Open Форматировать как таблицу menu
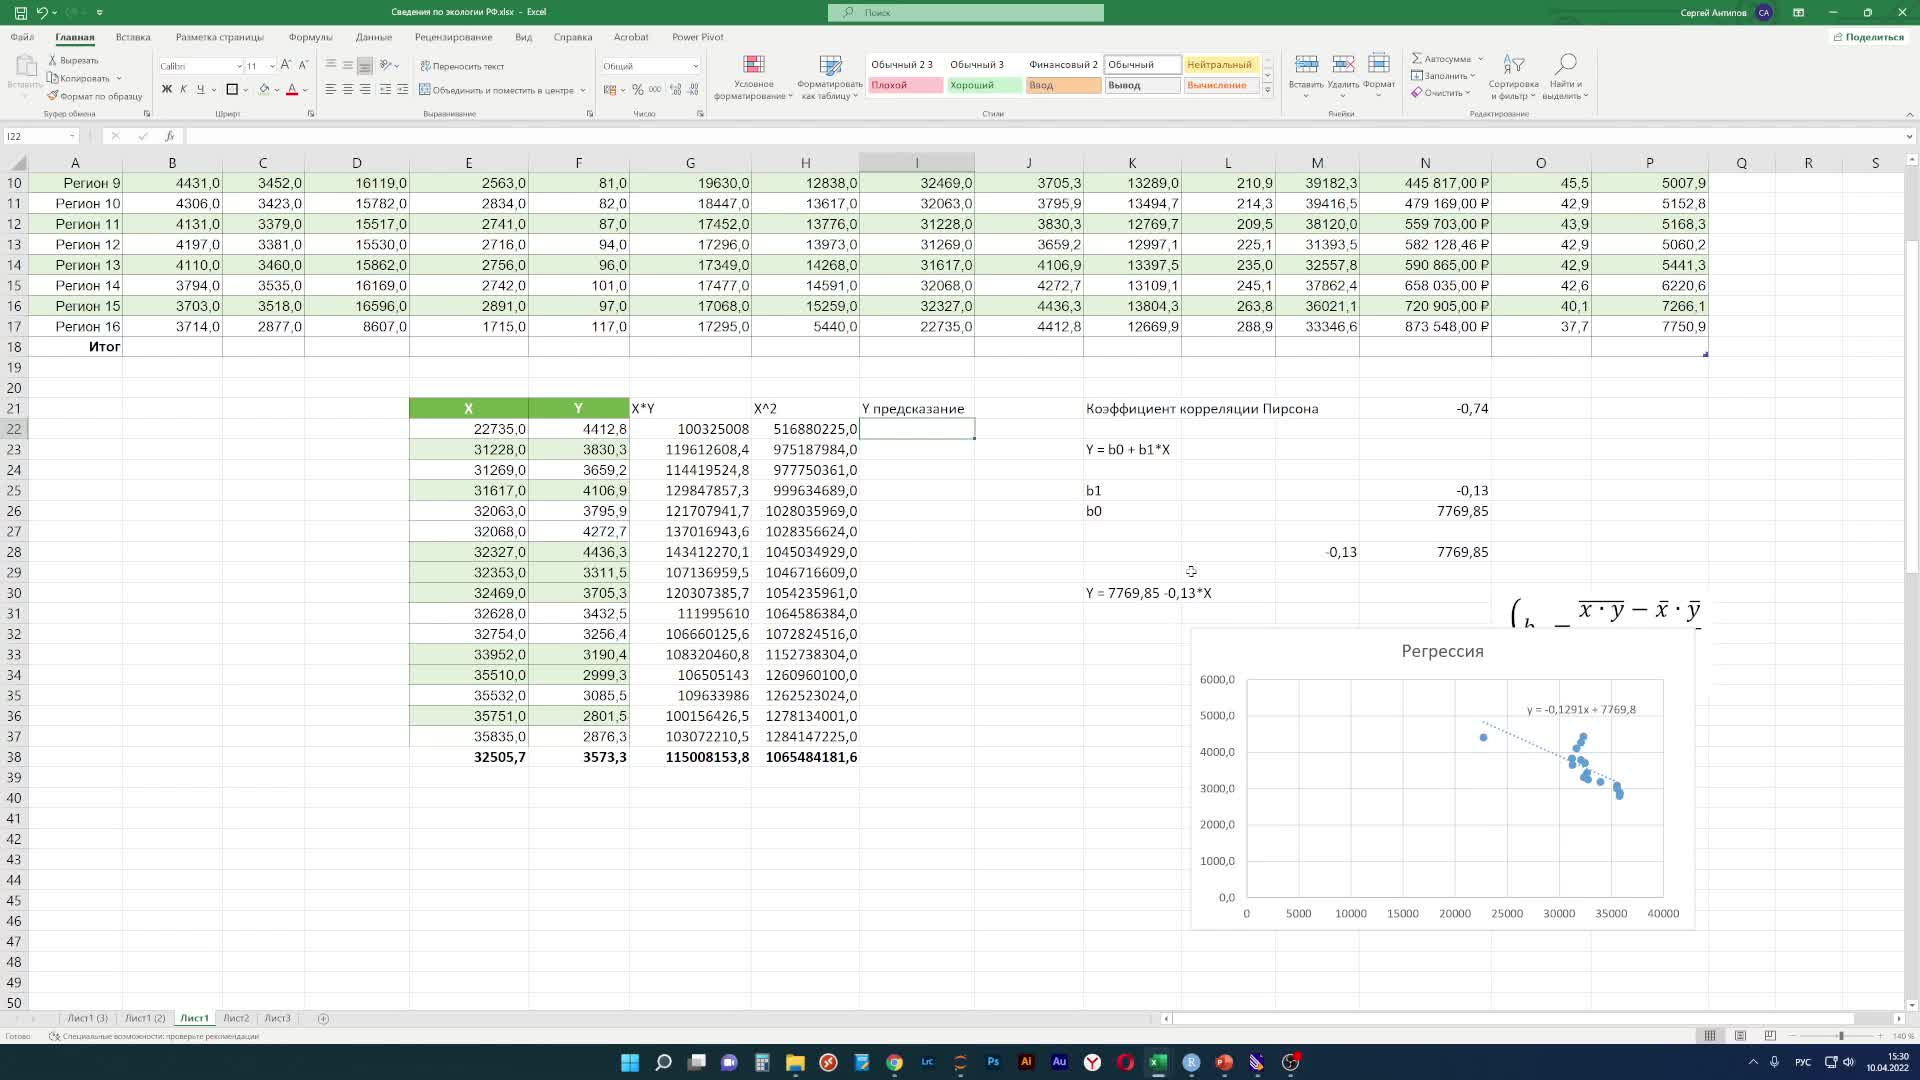This screenshot has height=1080, width=1920. 829,77
